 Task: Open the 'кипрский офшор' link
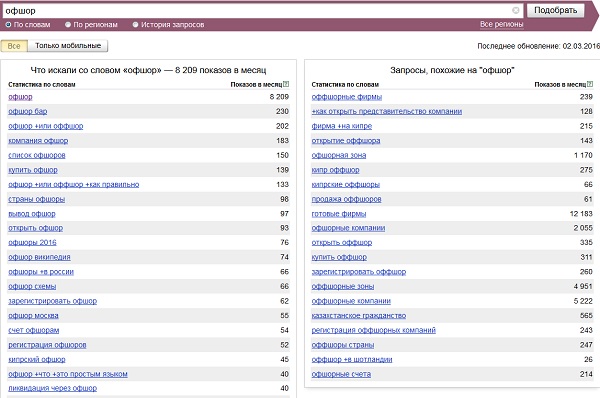pos(37,359)
